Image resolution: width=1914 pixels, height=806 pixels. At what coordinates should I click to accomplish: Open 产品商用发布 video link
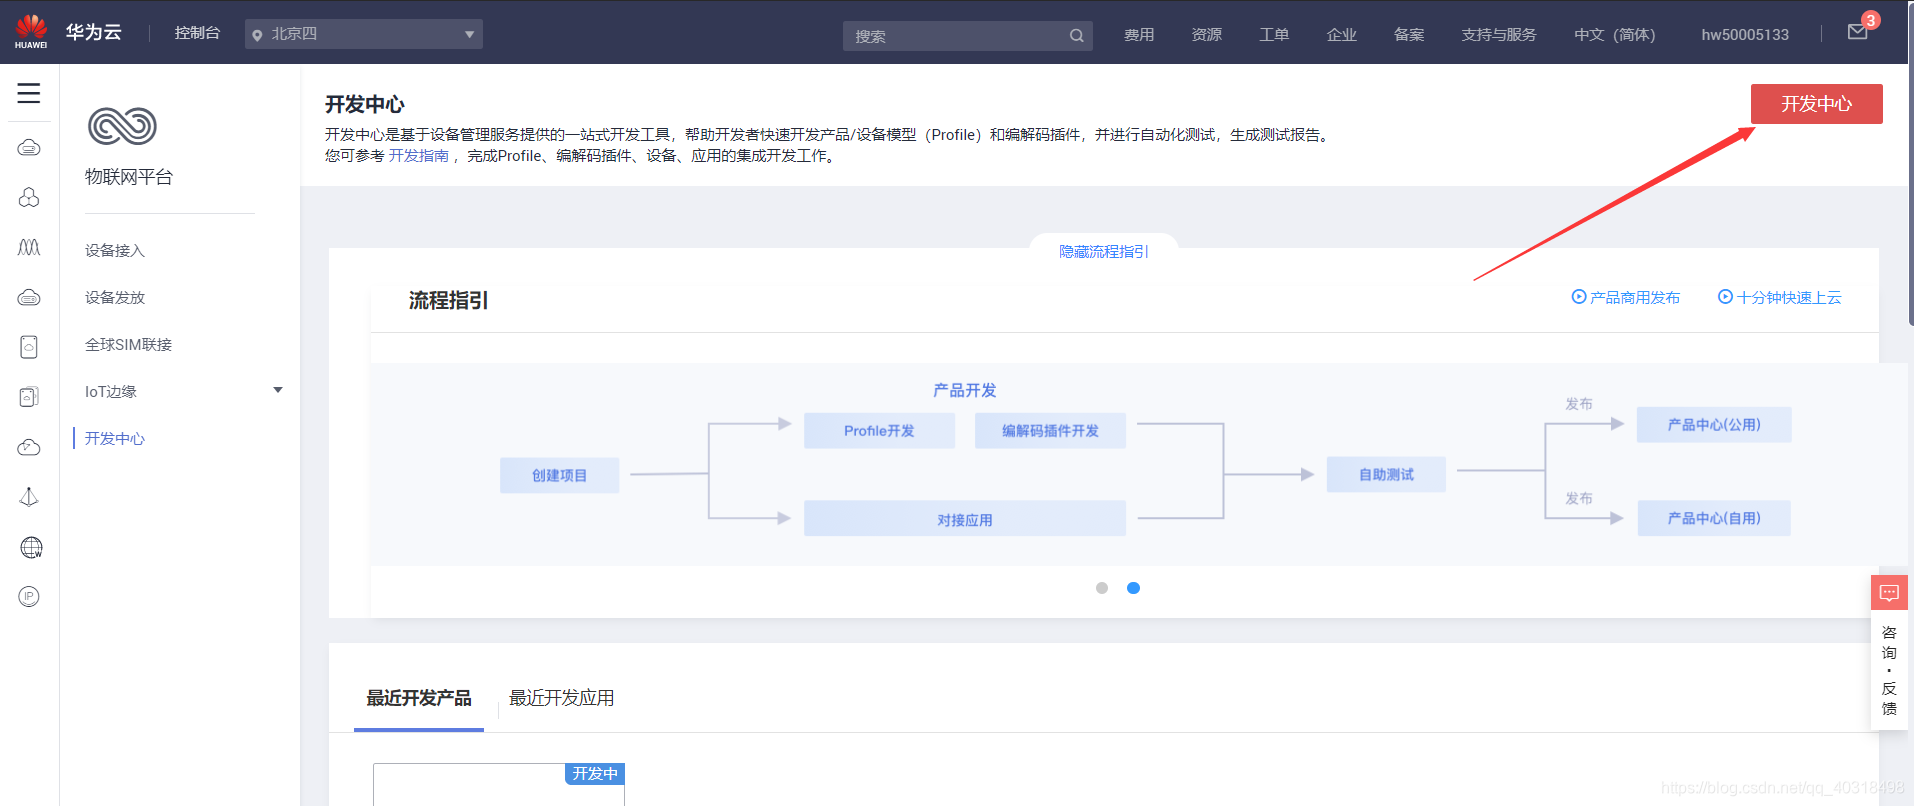[x=1635, y=297]
